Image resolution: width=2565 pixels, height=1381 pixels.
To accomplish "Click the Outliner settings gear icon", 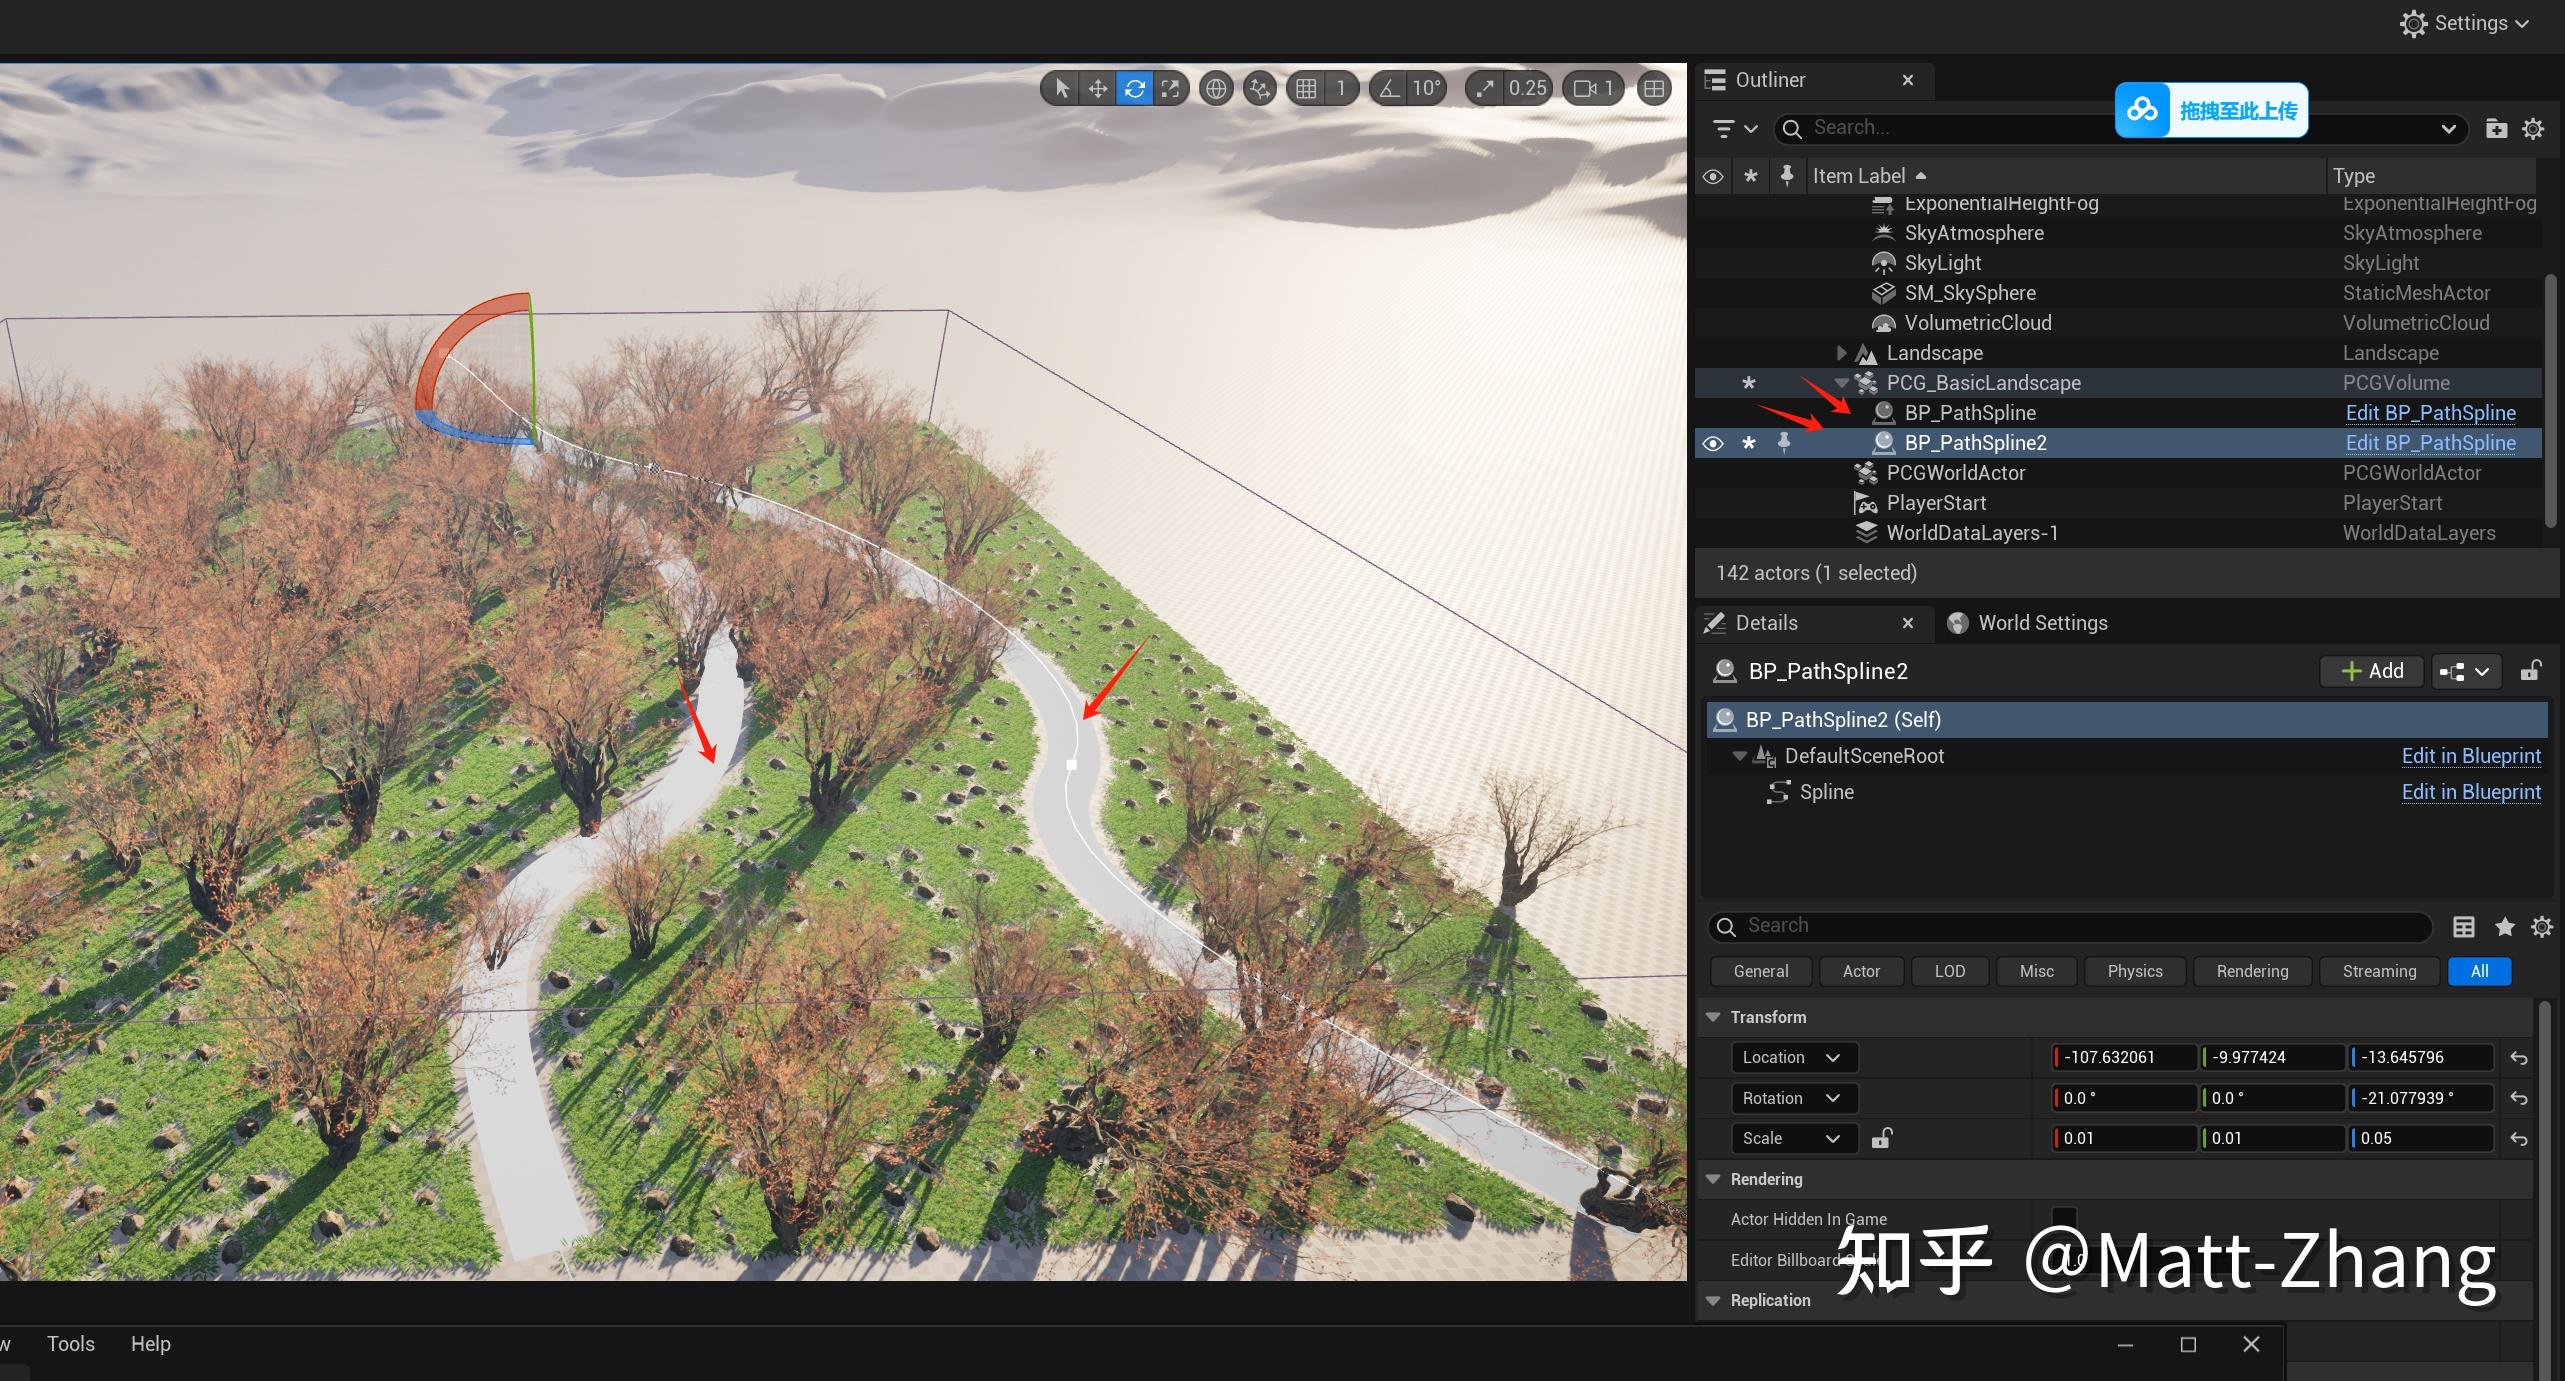I will tap(2534, 128).
